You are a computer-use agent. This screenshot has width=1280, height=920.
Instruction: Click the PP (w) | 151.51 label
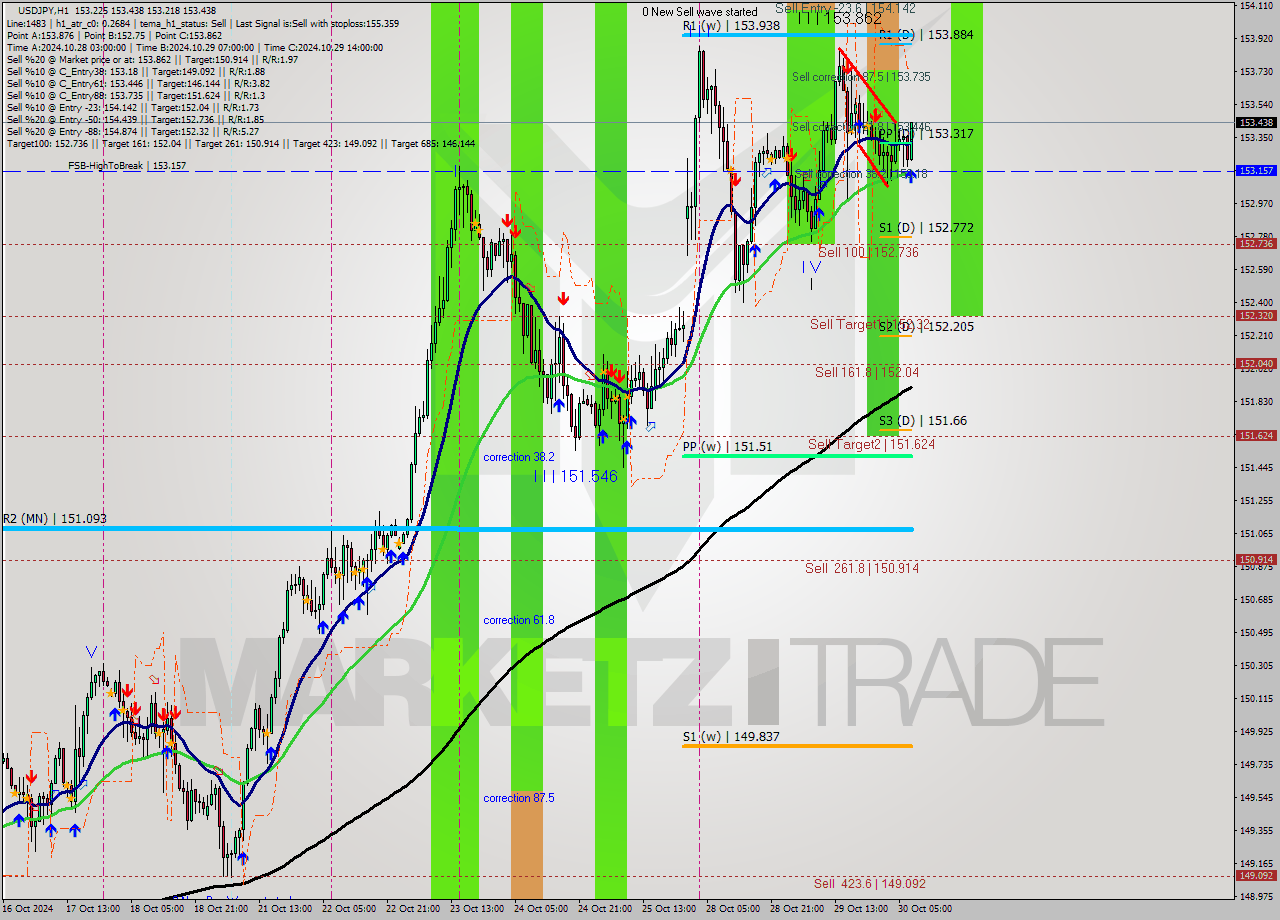(727, 447)
